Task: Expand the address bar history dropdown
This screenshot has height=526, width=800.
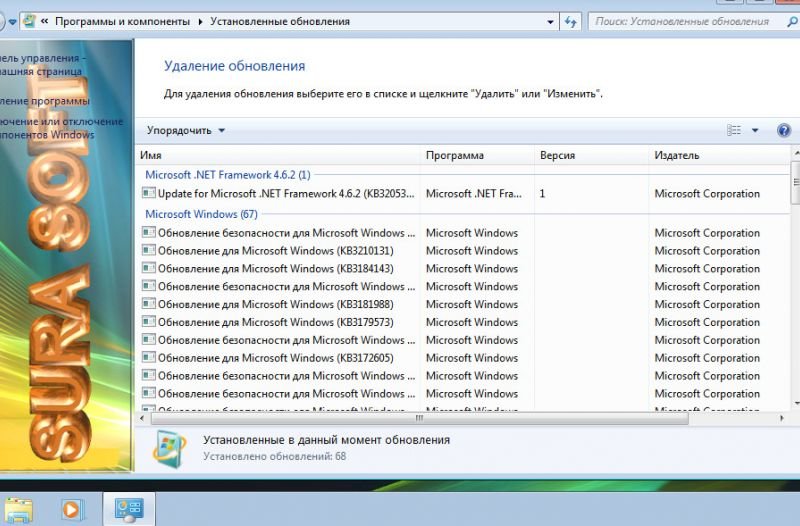Action: [x=551, y=22]
